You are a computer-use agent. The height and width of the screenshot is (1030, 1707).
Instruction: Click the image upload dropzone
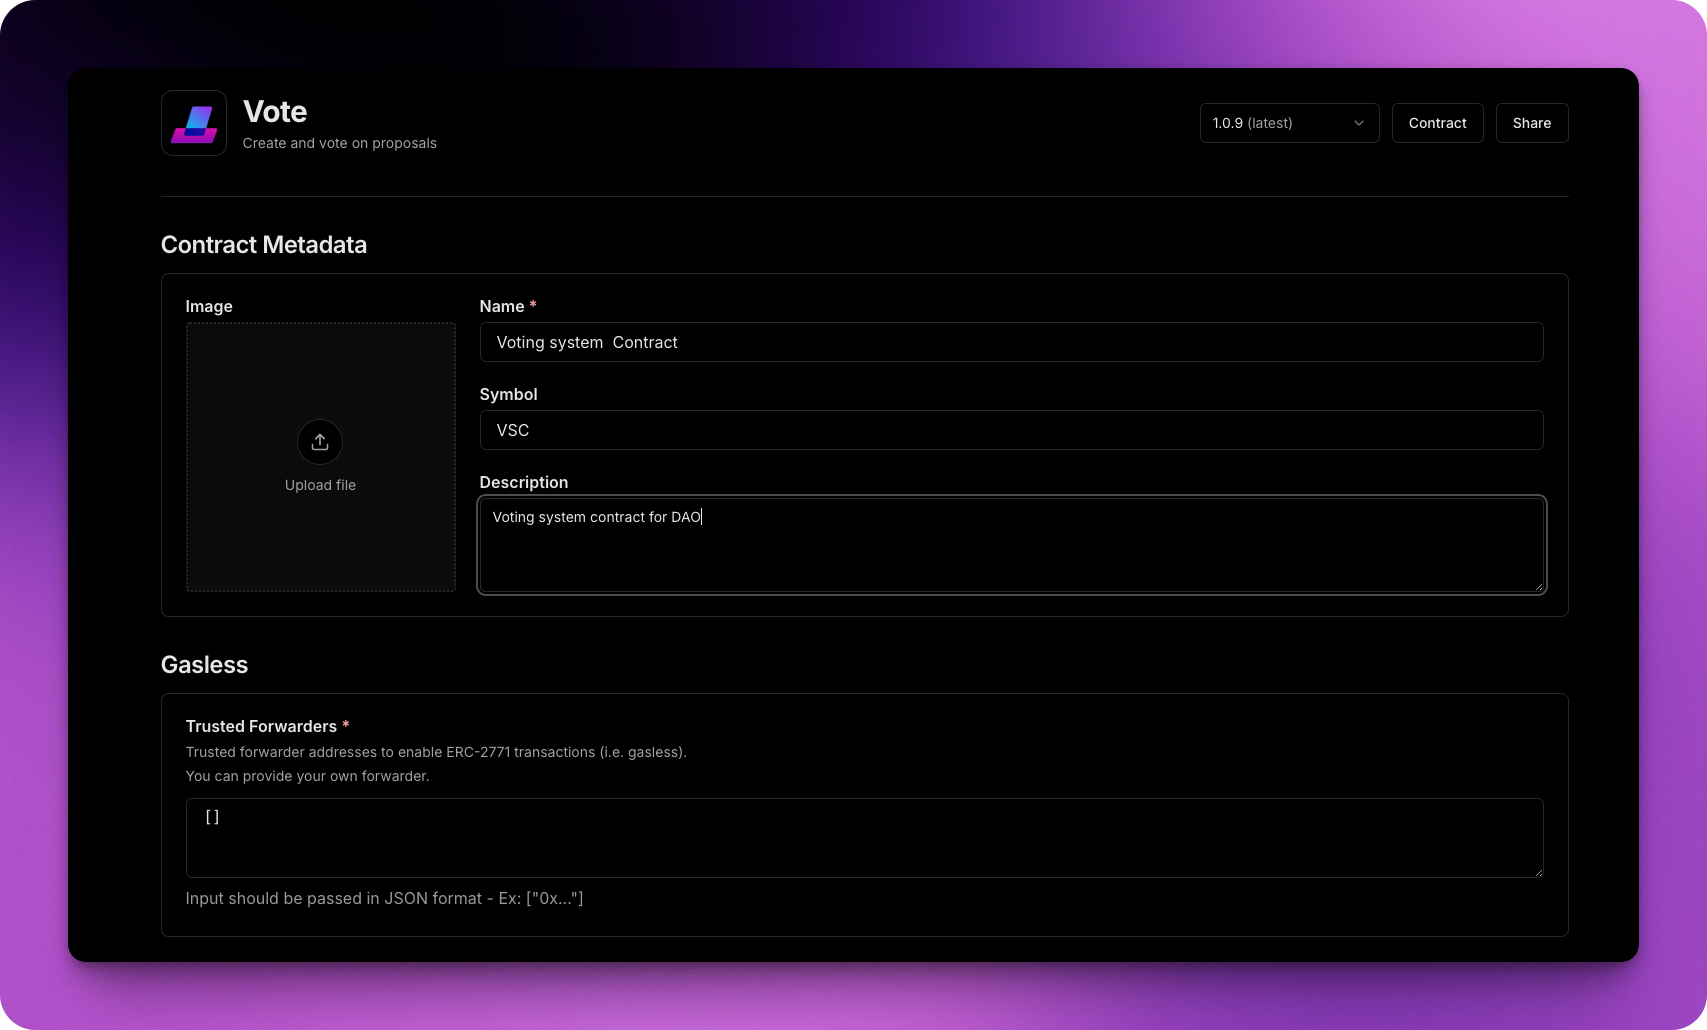(319, 456)
